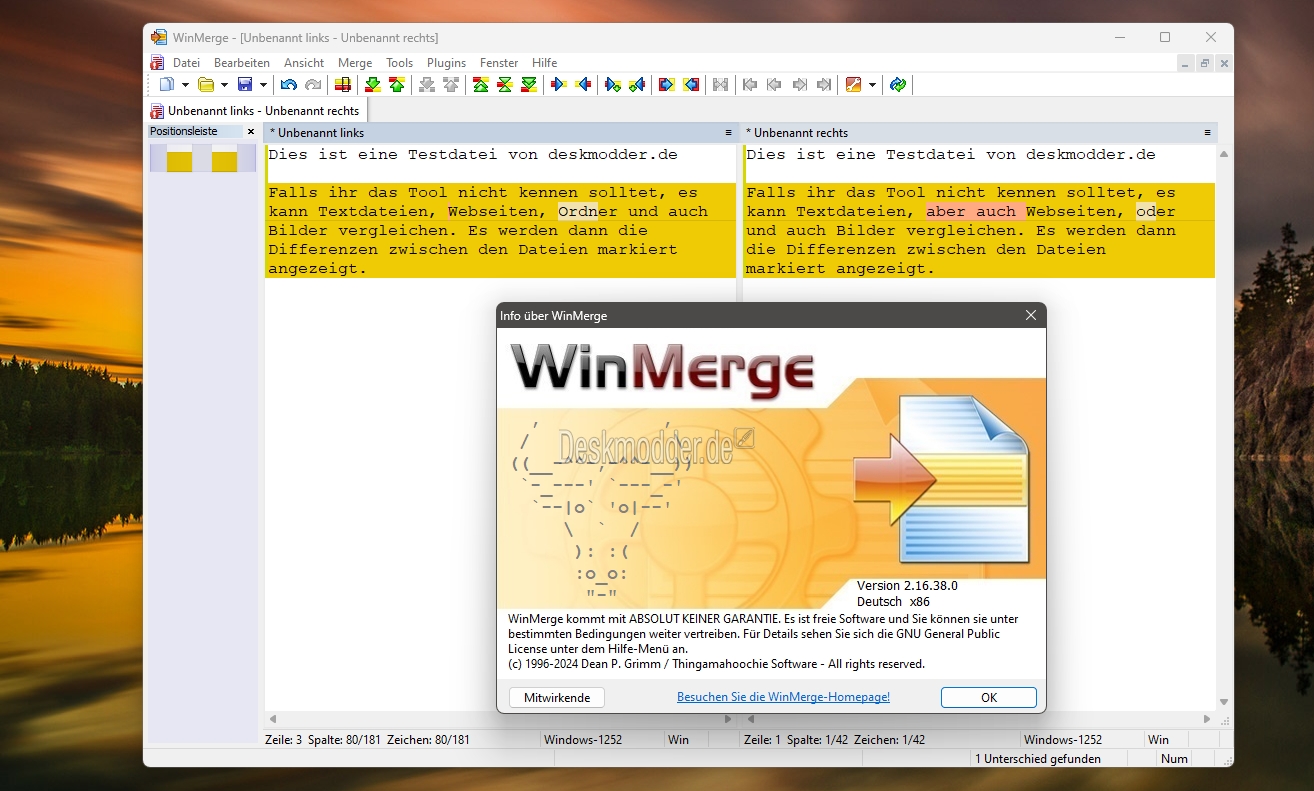
Task: Click right pane Windows-1252 status entry
Action: [x=1063, y=740]
